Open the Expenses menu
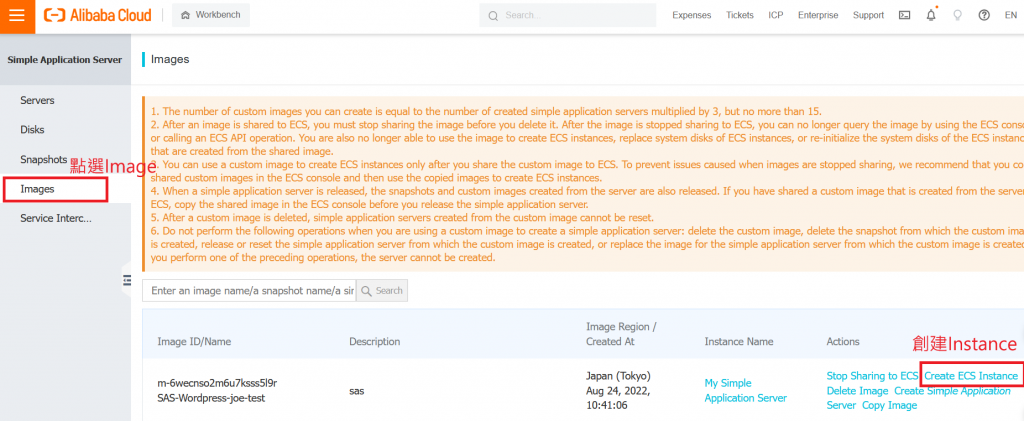 tap(692, 15)
